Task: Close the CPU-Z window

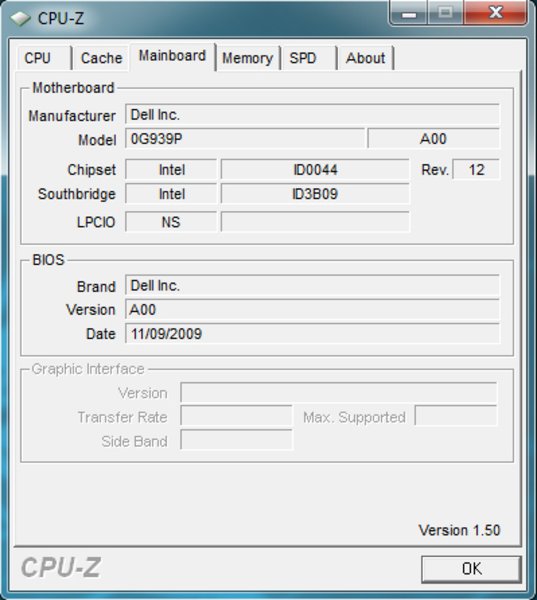Action: click(x=496, y=13)
